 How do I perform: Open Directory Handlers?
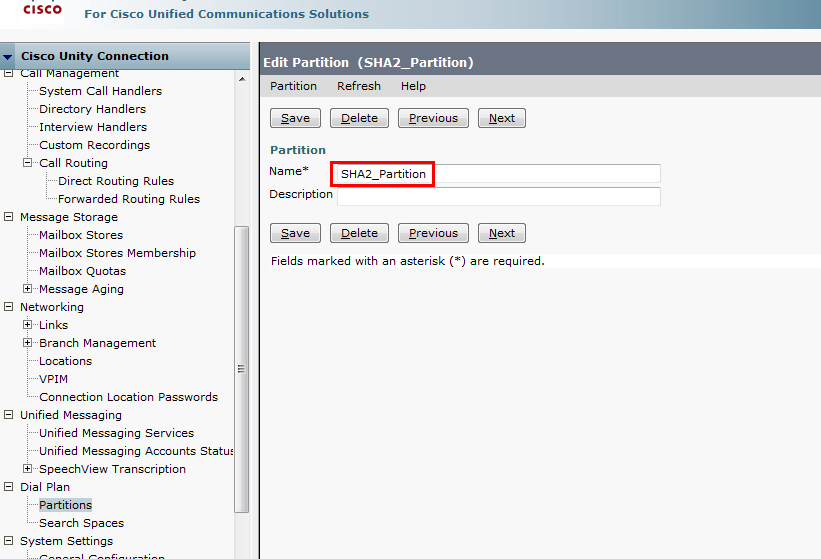point(93,109)
